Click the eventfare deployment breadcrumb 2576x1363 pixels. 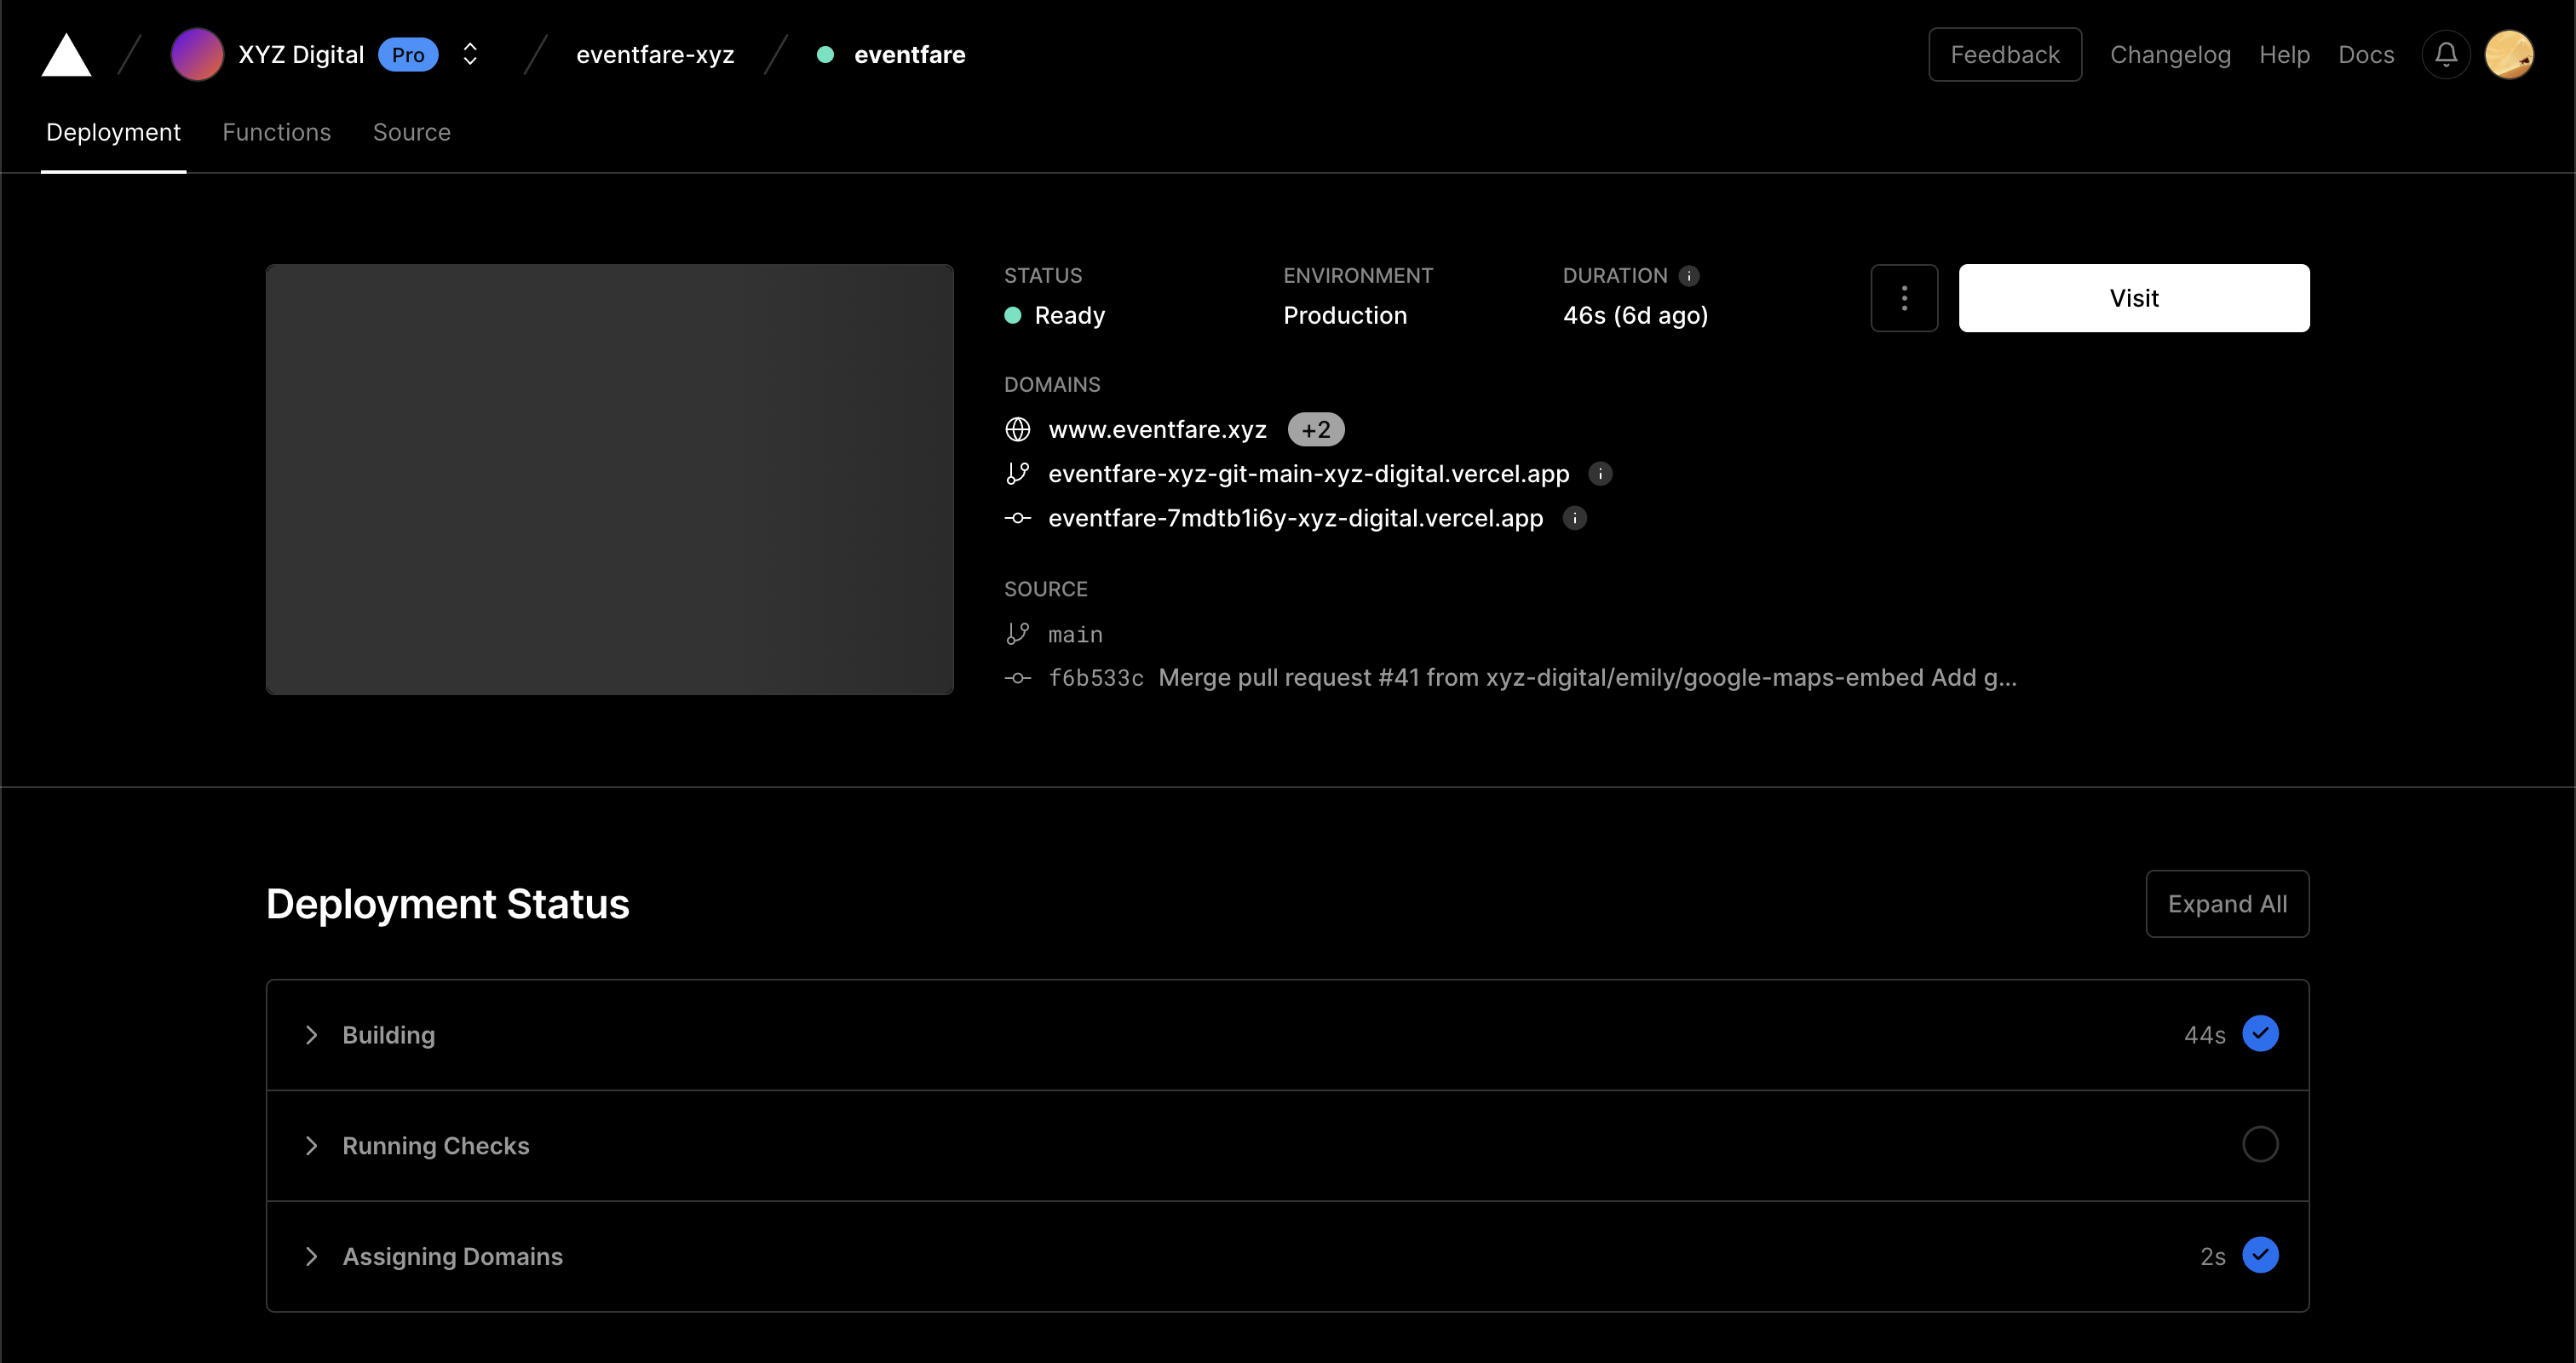(909, 55)
